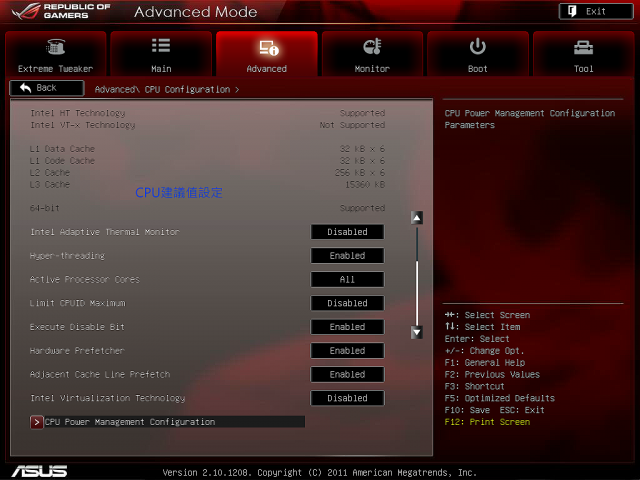Select the Hyper-threading setting label
The image size is (640, 480).
click(67, 256)
